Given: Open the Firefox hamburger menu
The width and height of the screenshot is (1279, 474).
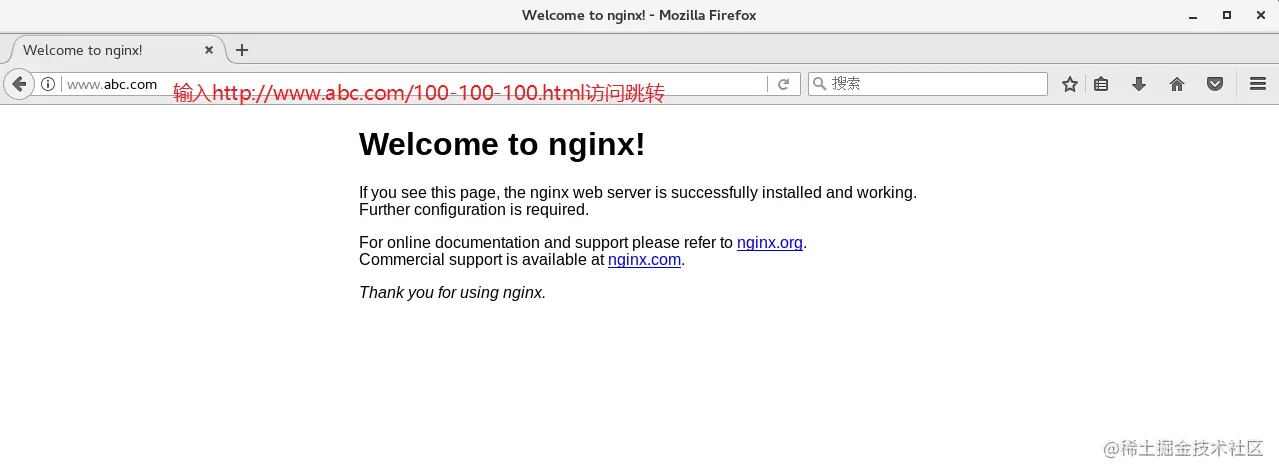Looking at the screenshot, I should point(1258,84).
